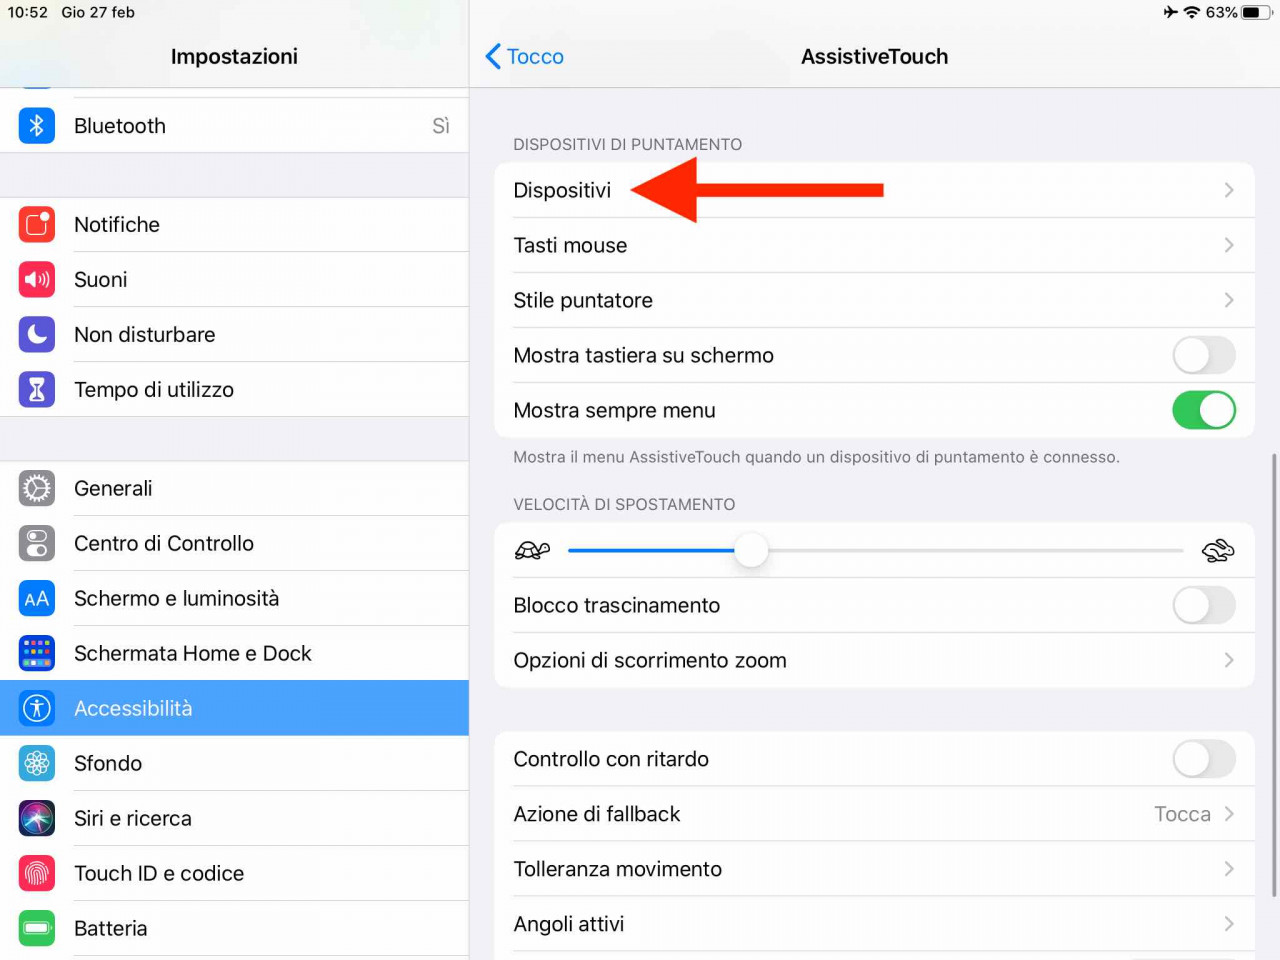Tap the Generali gear icon

tap(37, 489)
